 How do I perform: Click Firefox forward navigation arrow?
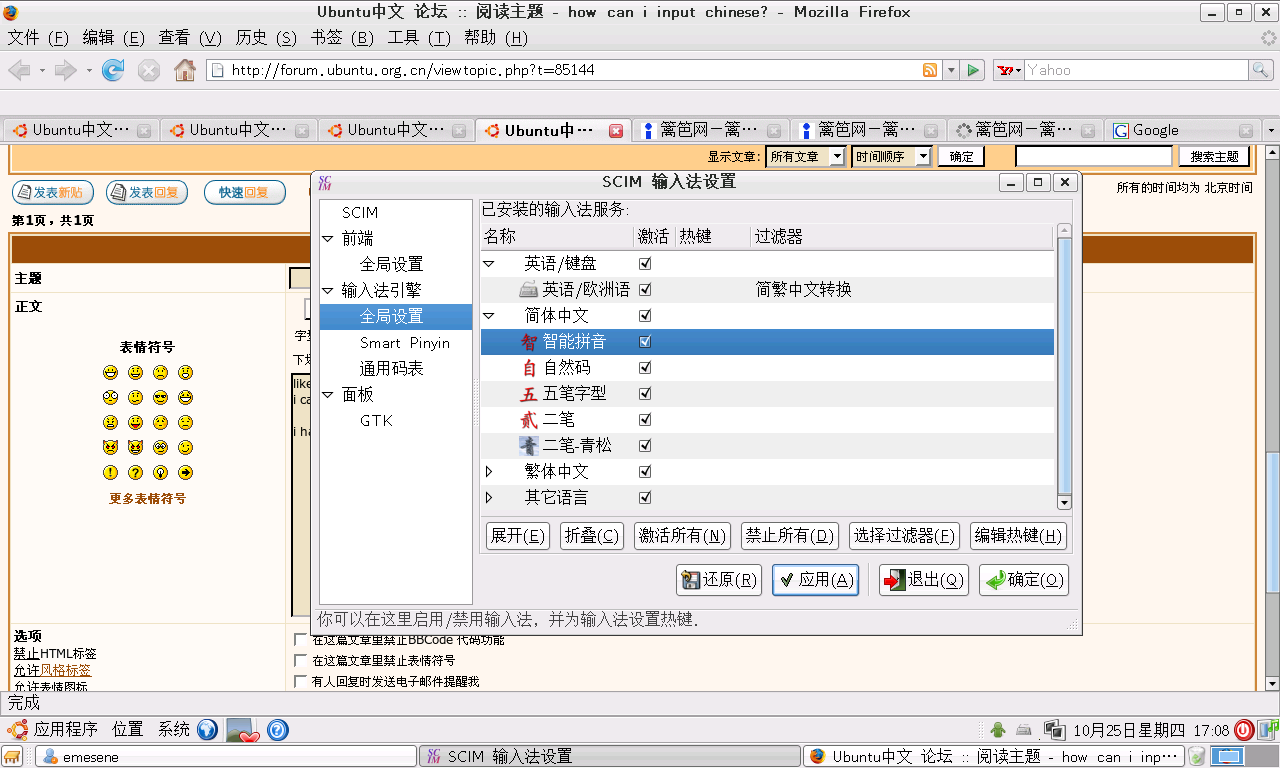[x=66, y=70]
